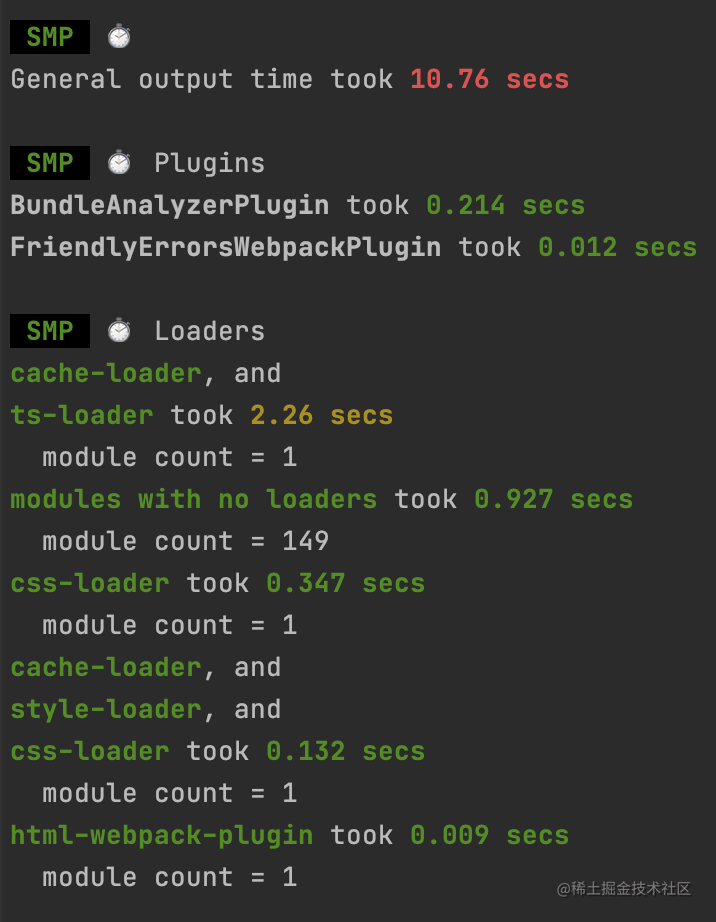
Task: Click the modules with no loaders text
Action: point(193,499)
